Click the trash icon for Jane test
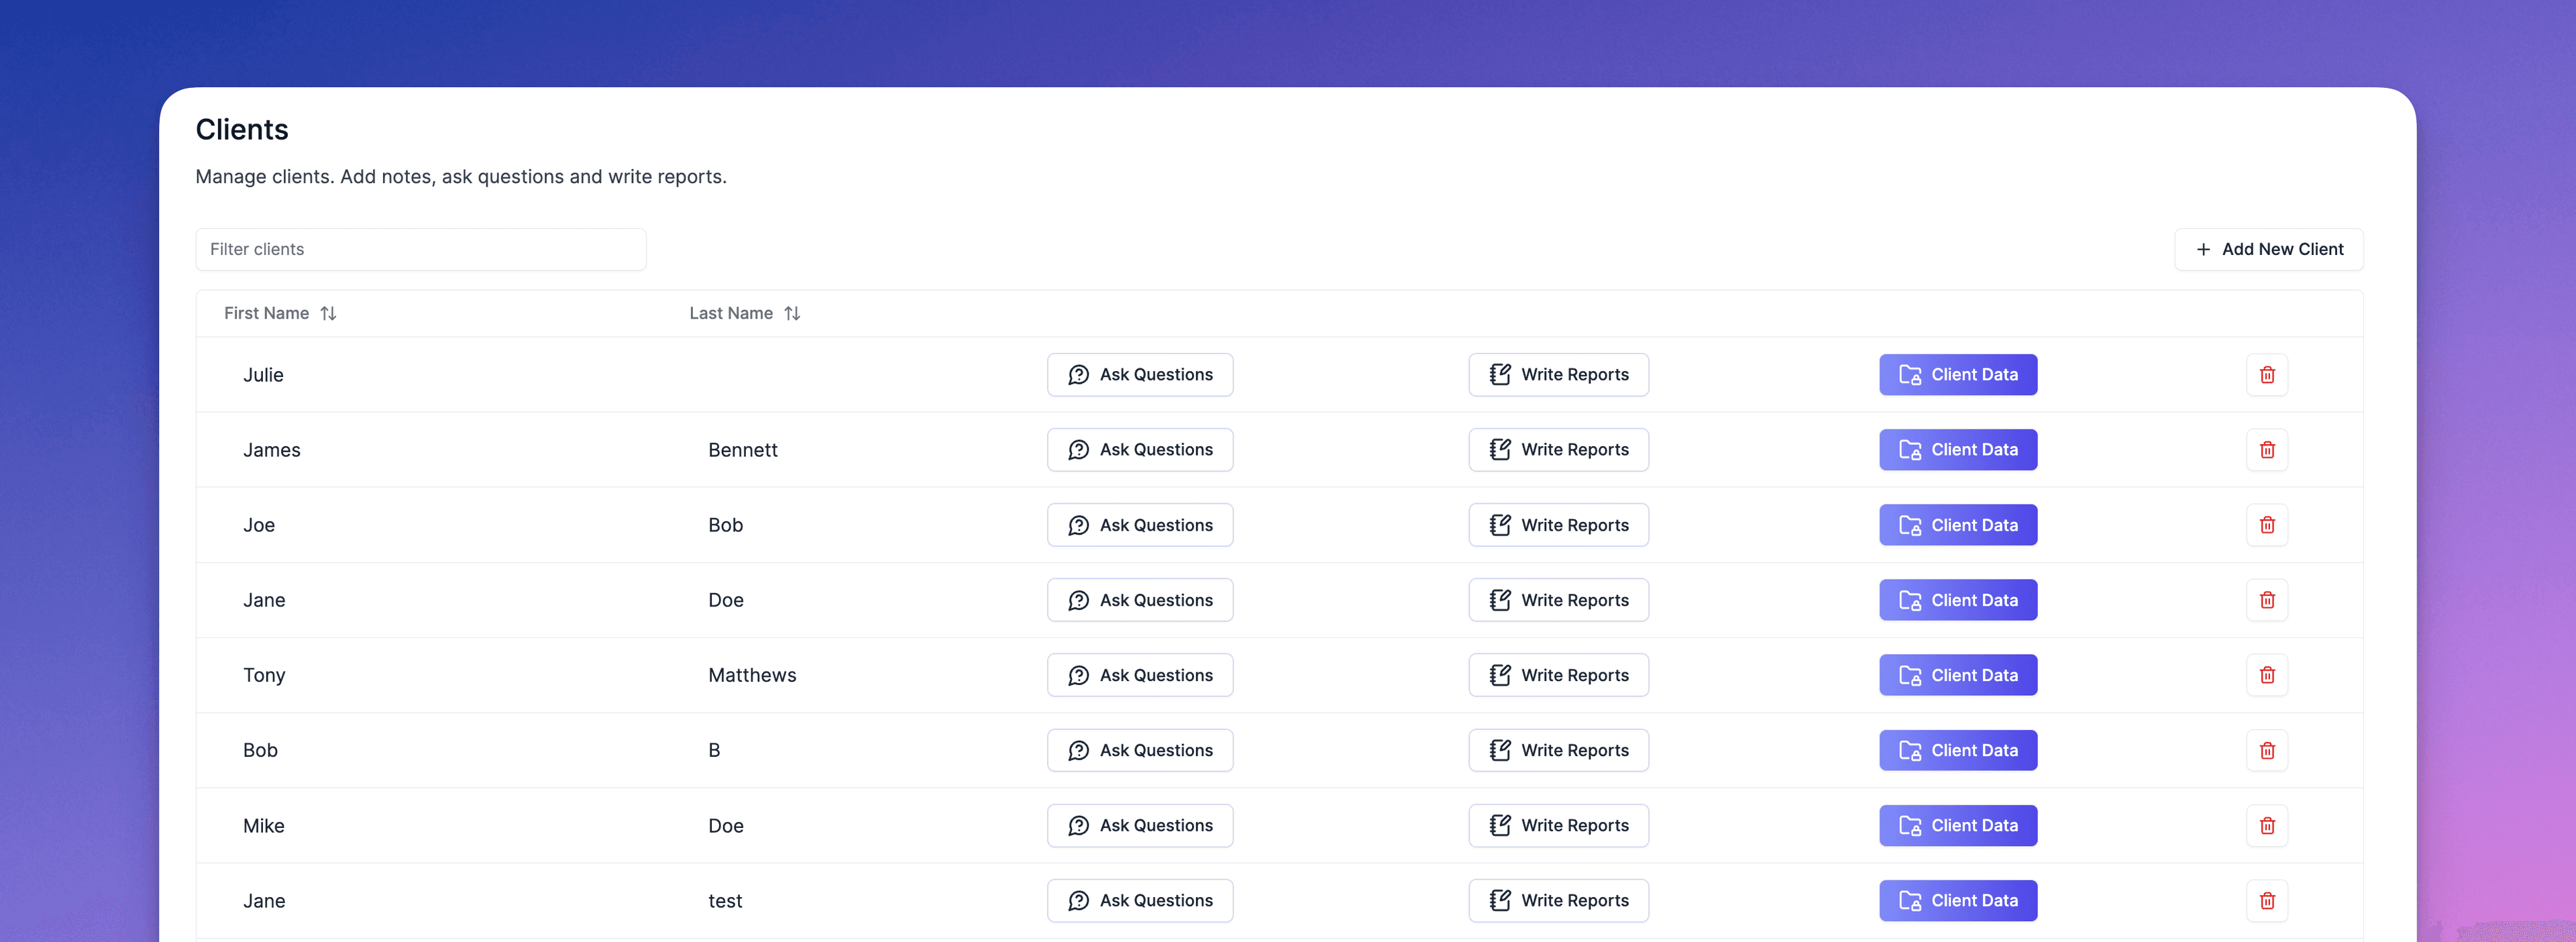Viewport: 2576px width, 942px height. tap(2266, 901)
